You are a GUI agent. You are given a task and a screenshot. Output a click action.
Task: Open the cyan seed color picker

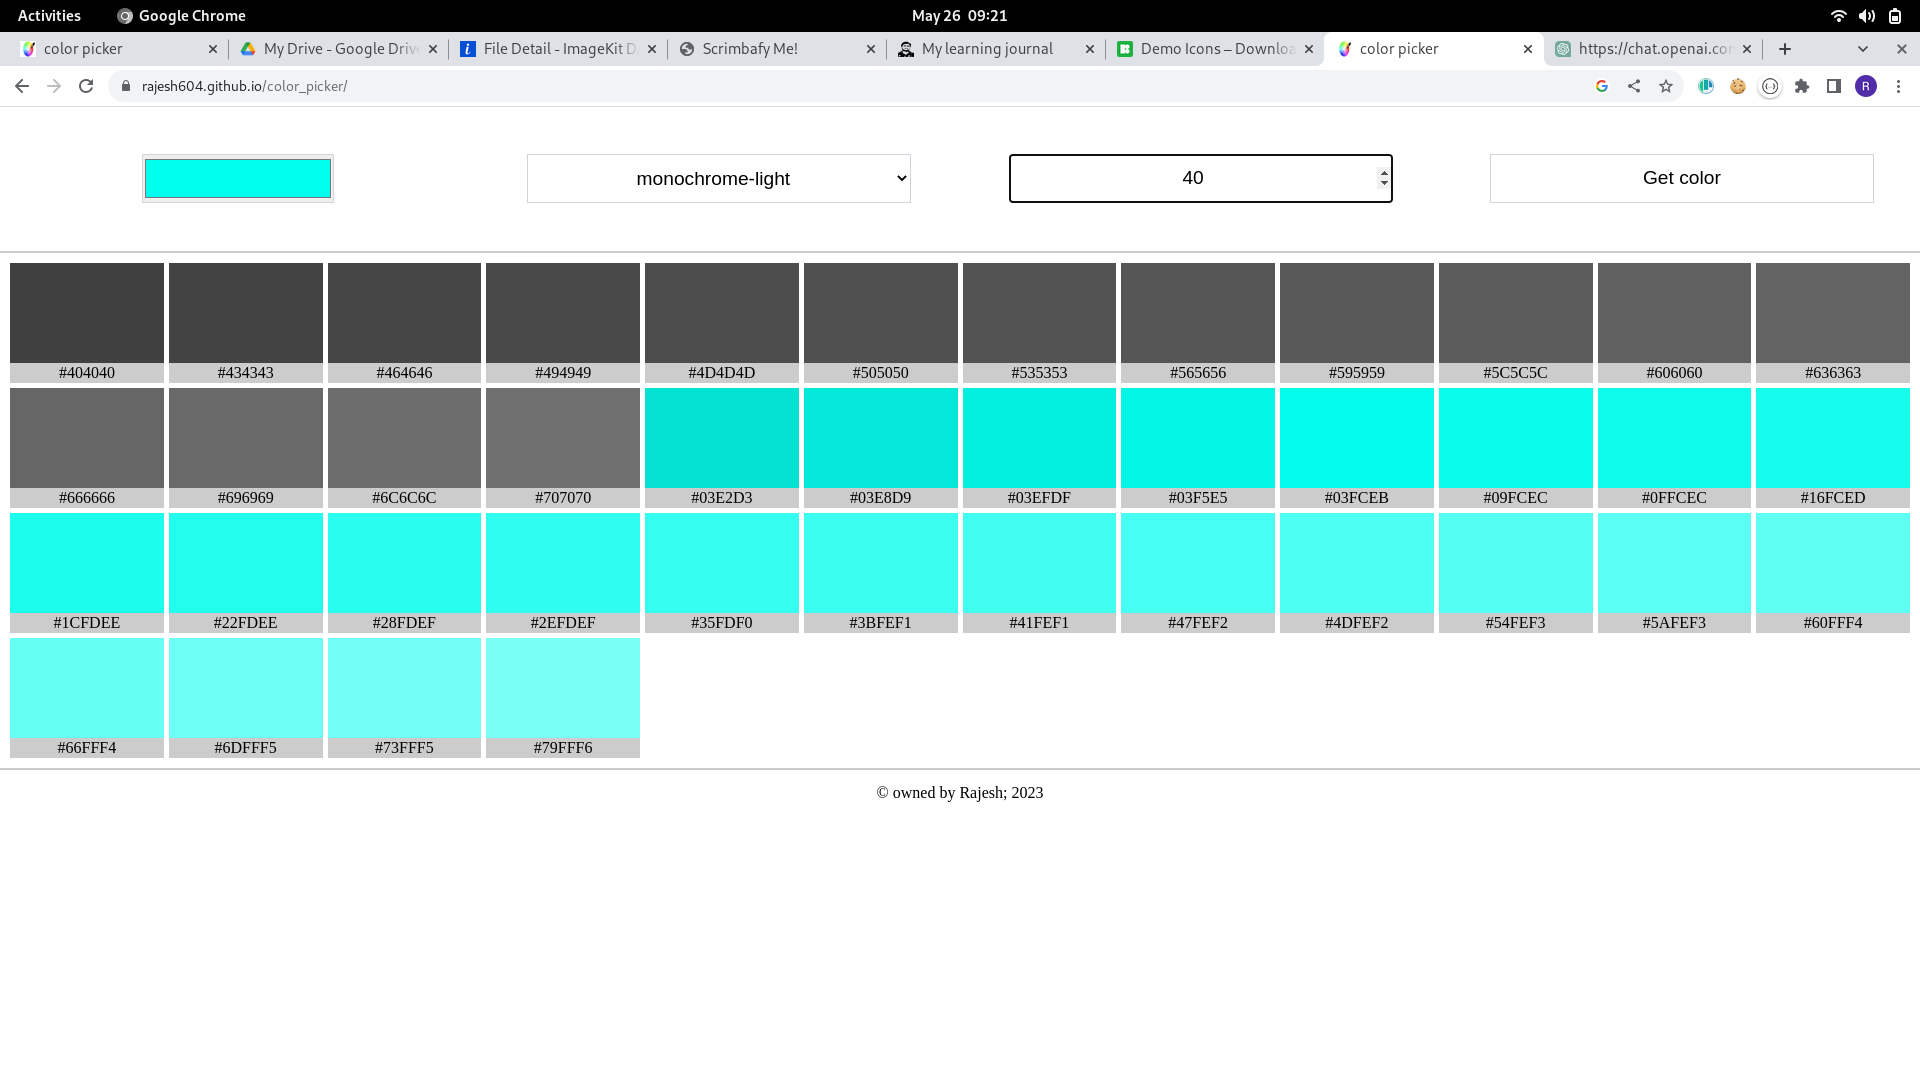click(x=238, y=178)
